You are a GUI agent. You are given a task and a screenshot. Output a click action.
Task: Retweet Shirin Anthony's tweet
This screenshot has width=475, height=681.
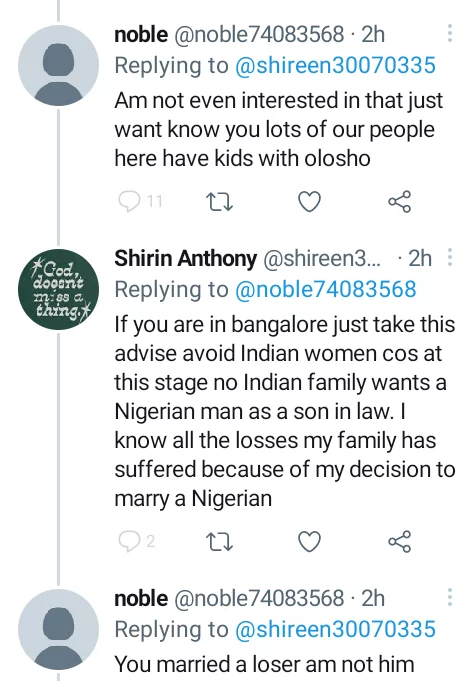coord(220,542)
